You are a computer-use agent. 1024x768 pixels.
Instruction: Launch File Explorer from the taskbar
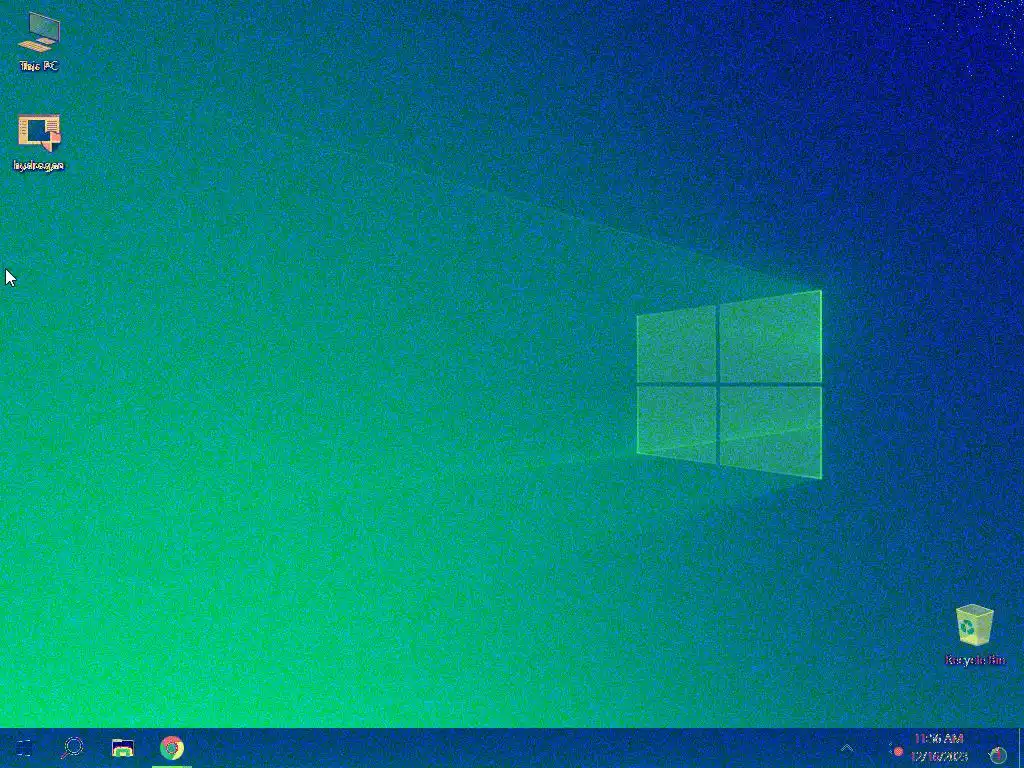pyautogui.click(x=122, y=748)
